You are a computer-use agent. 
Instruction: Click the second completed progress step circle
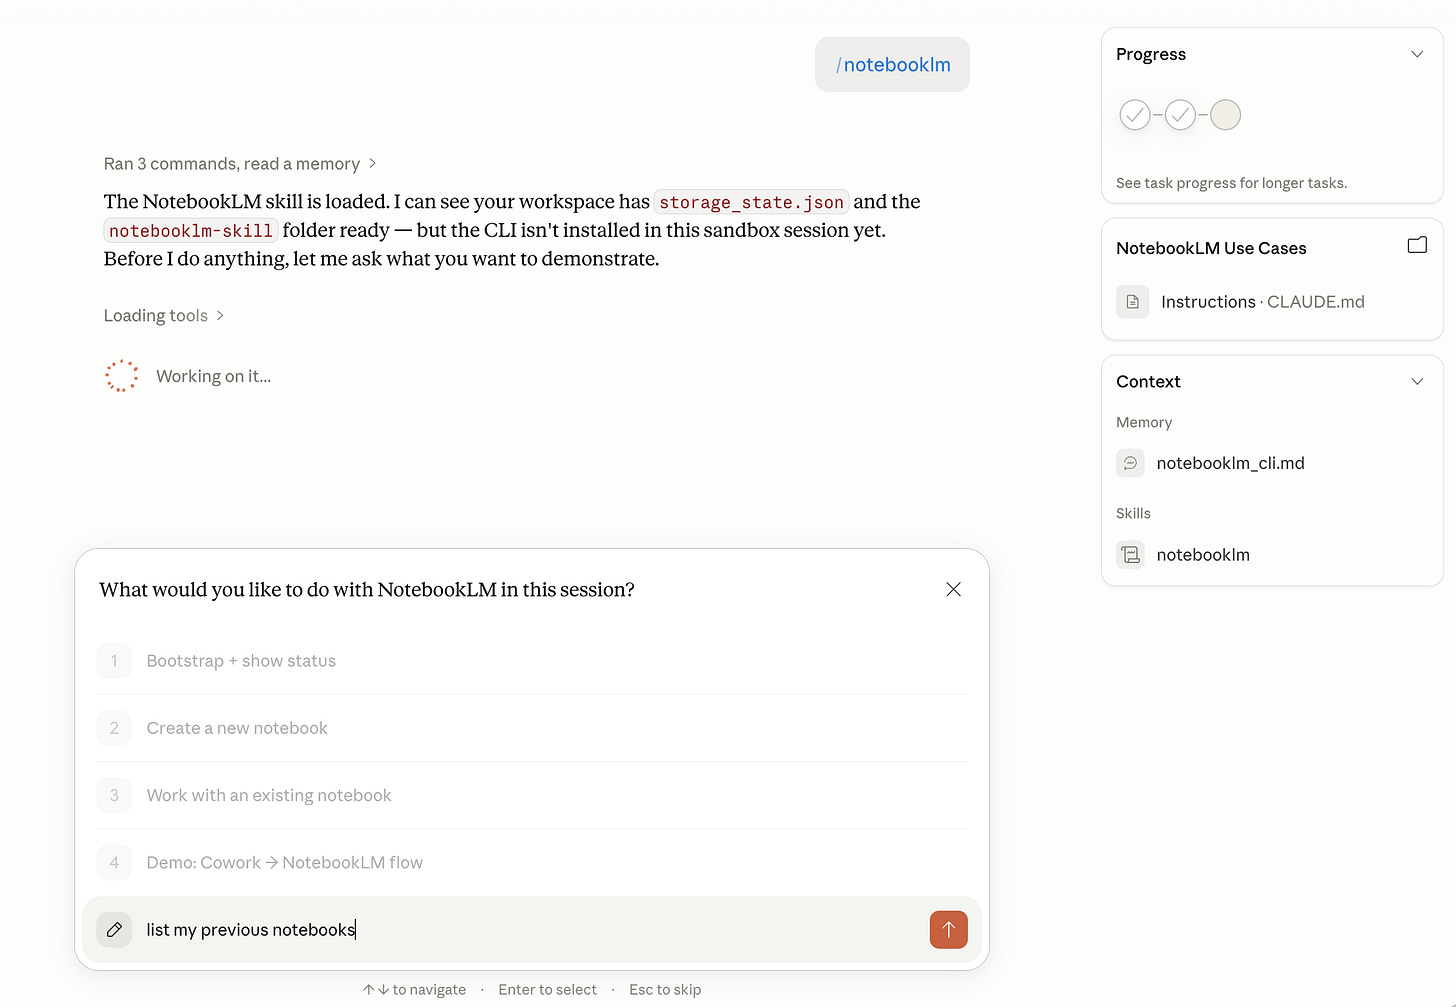pos(1180,115)
